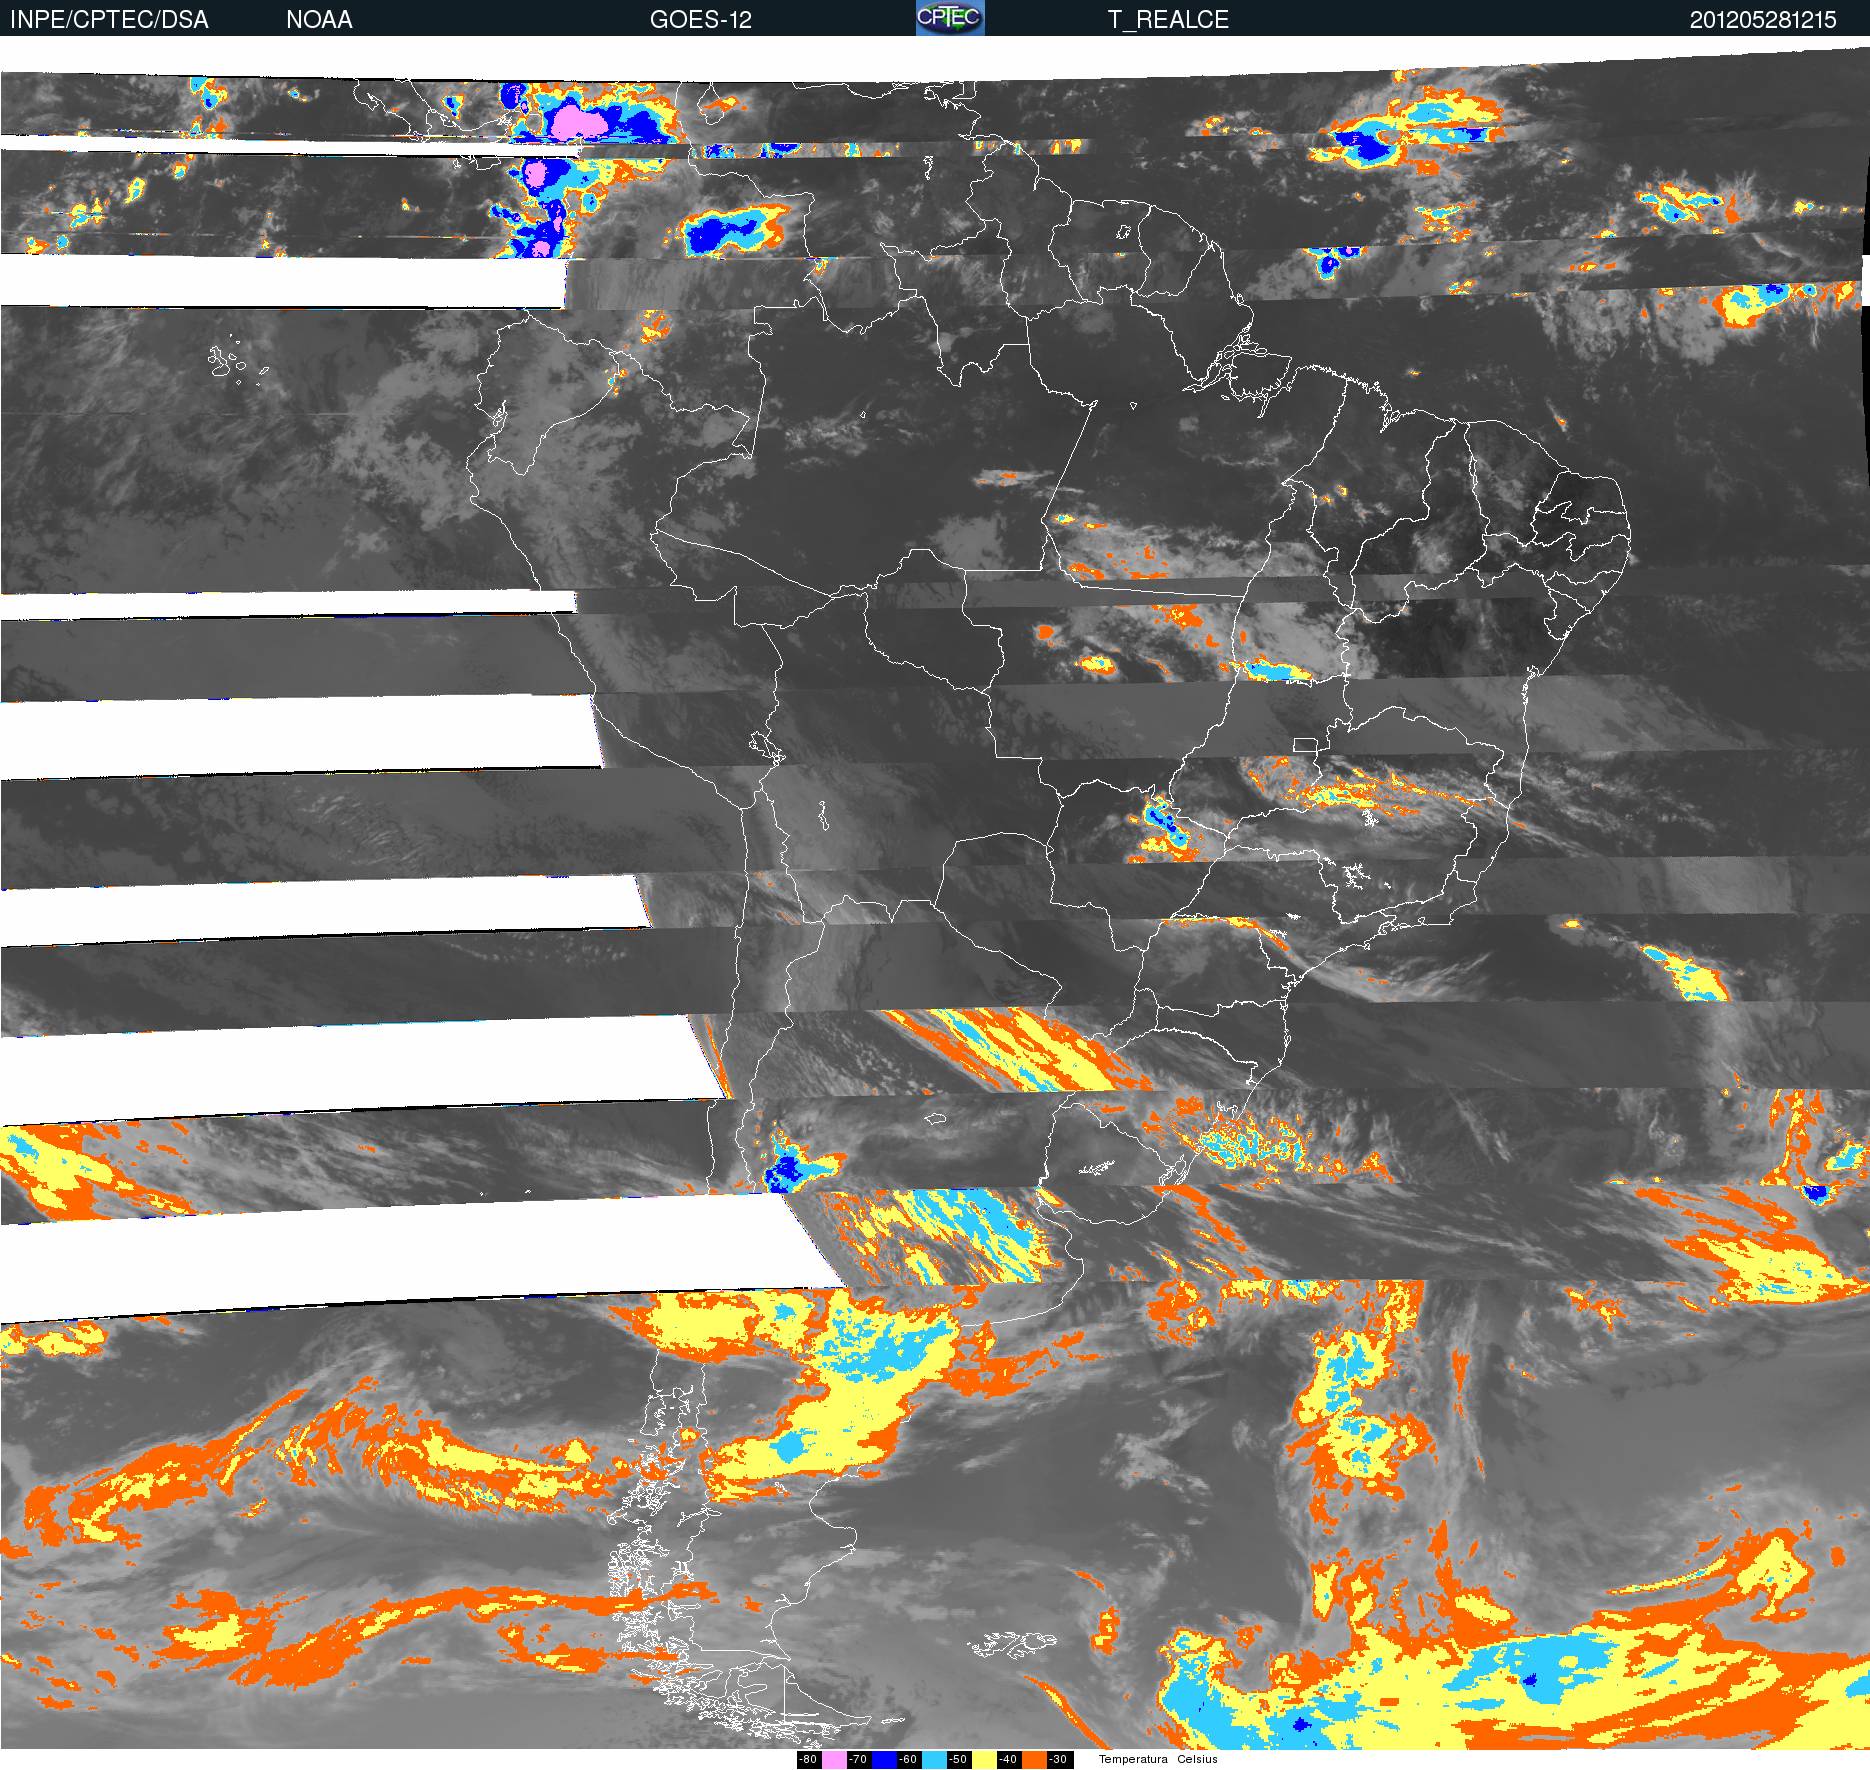
Task: Click the light blue legend swatch
Action: 934,1760
